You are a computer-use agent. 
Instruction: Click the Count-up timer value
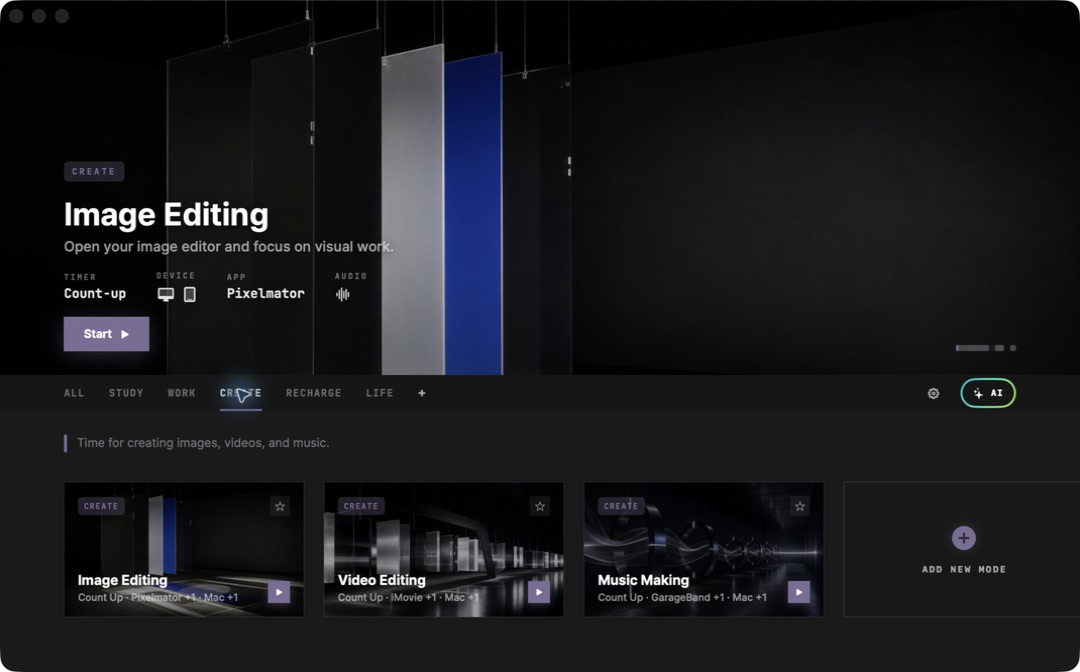pyautogui.click(x=95, y=293)
